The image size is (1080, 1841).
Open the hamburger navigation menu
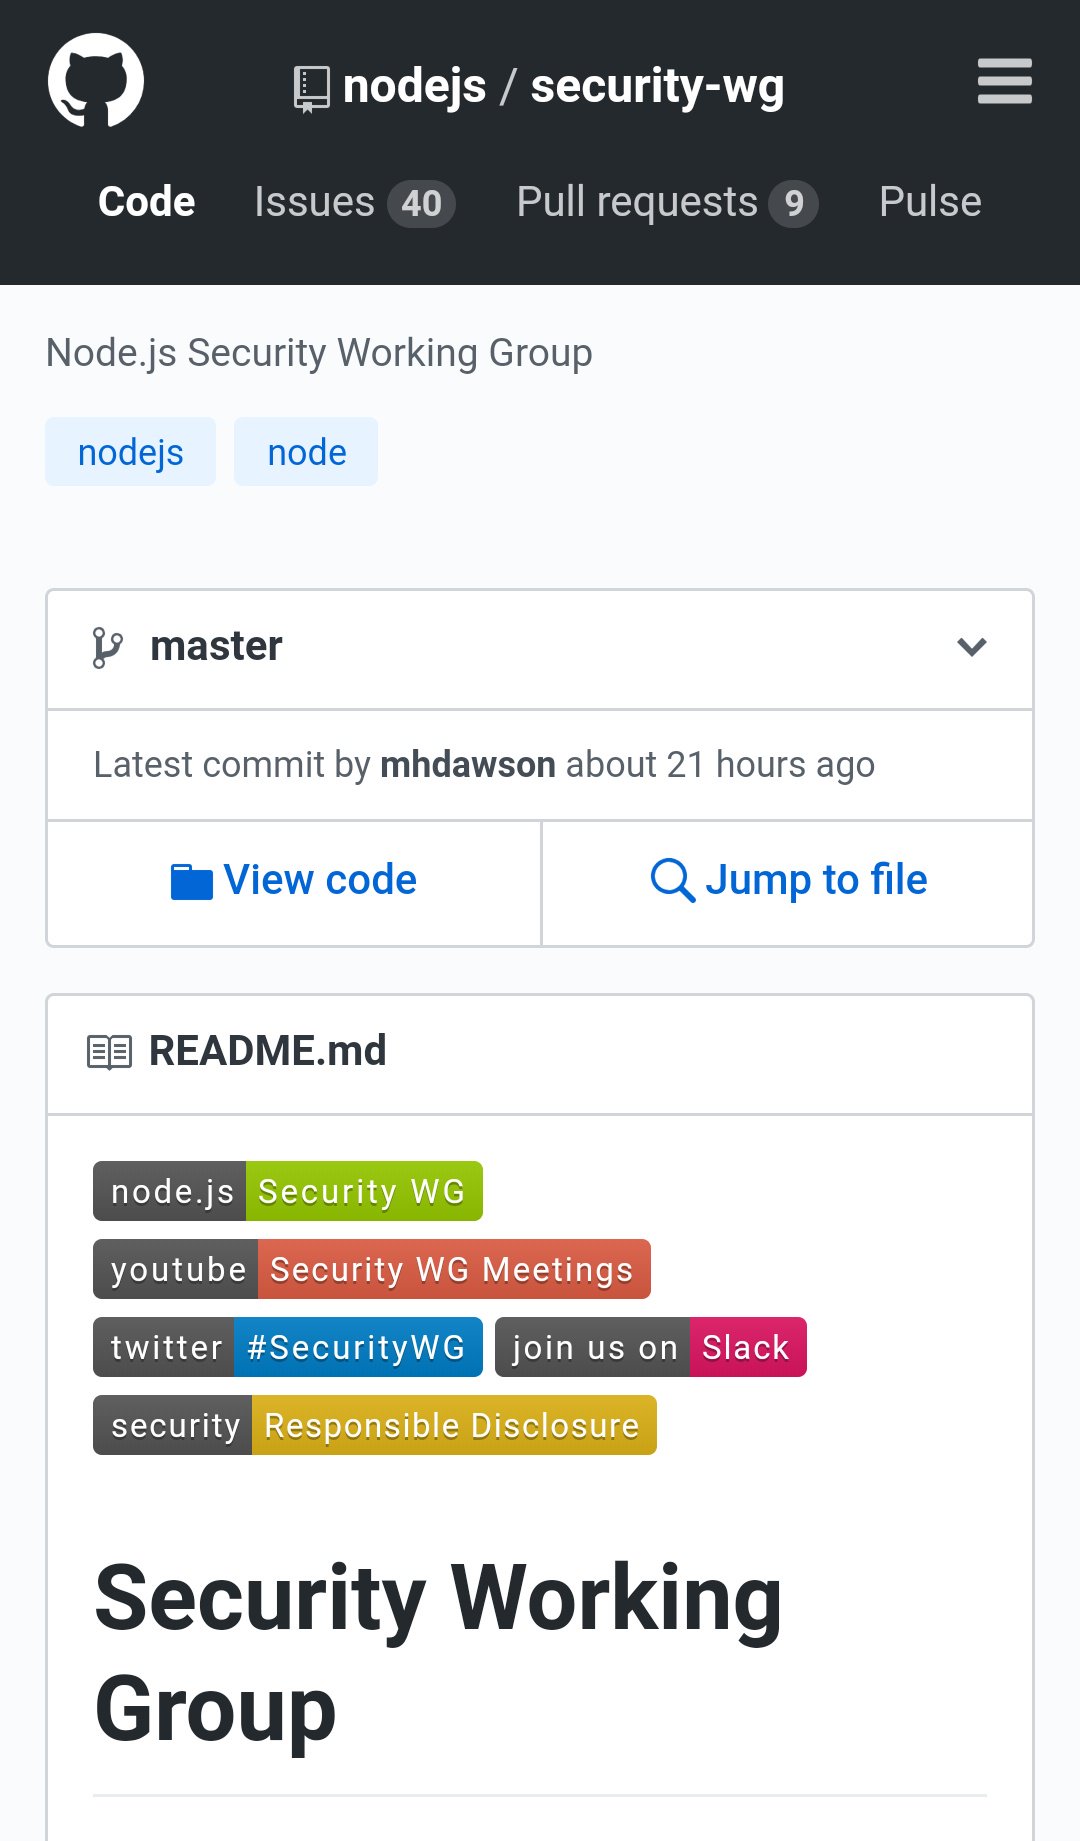click(x=1005, y=81)
